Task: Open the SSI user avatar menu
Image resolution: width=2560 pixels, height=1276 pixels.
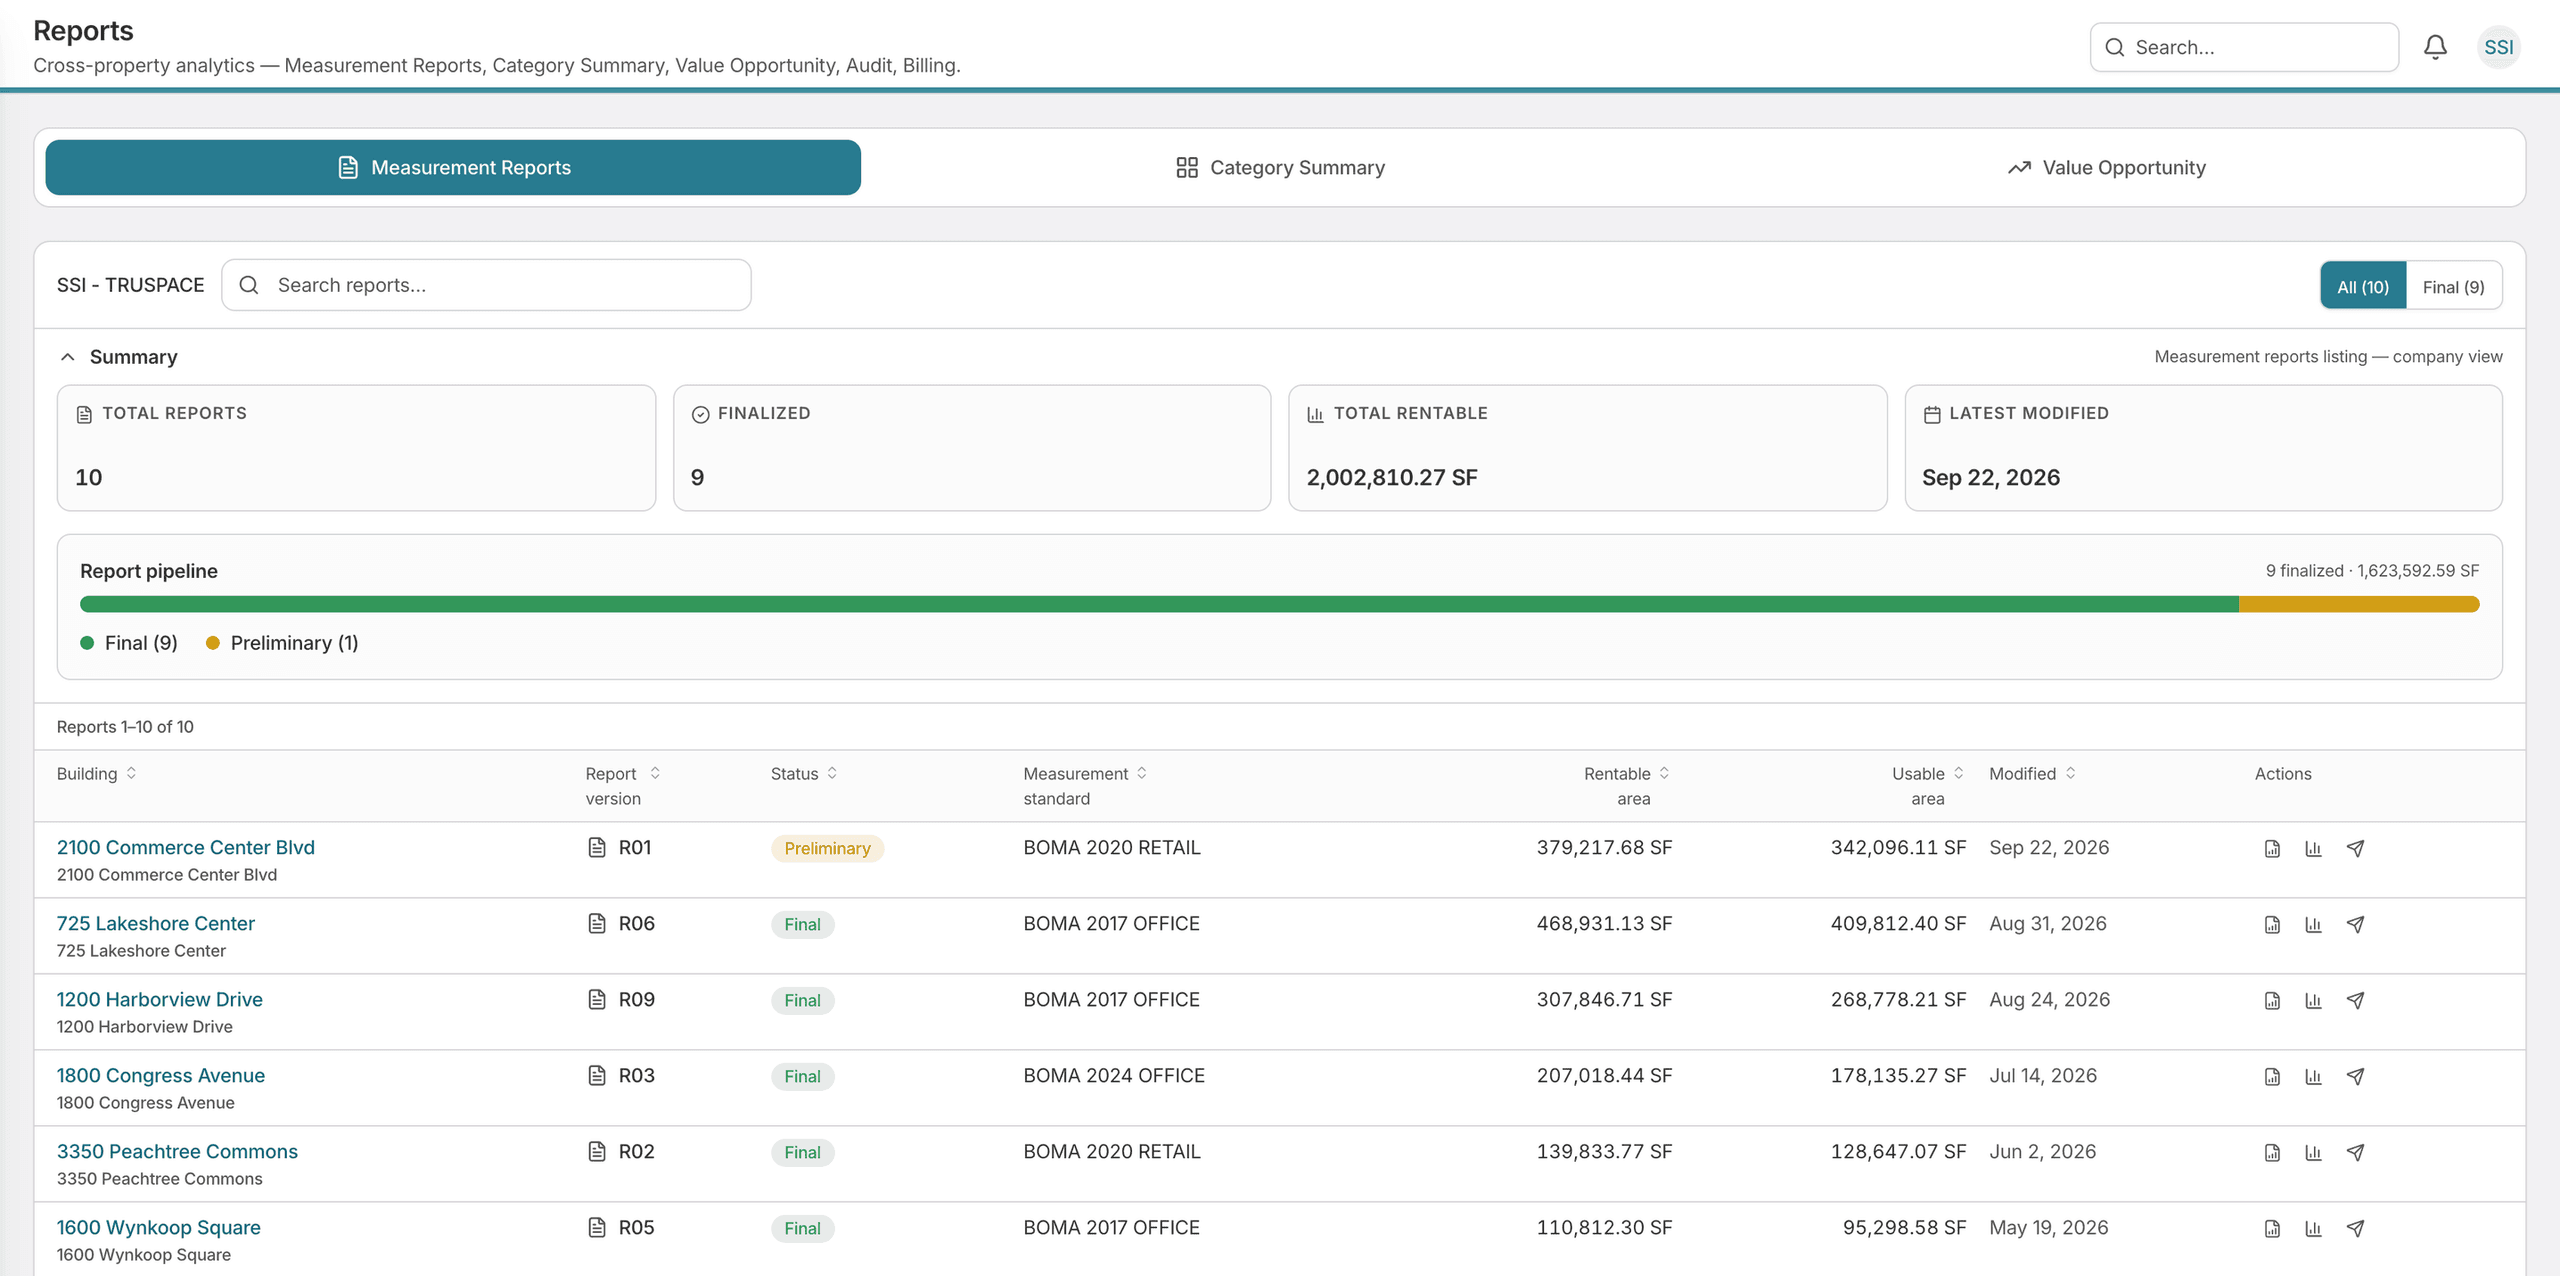Action: [2498, 47]
